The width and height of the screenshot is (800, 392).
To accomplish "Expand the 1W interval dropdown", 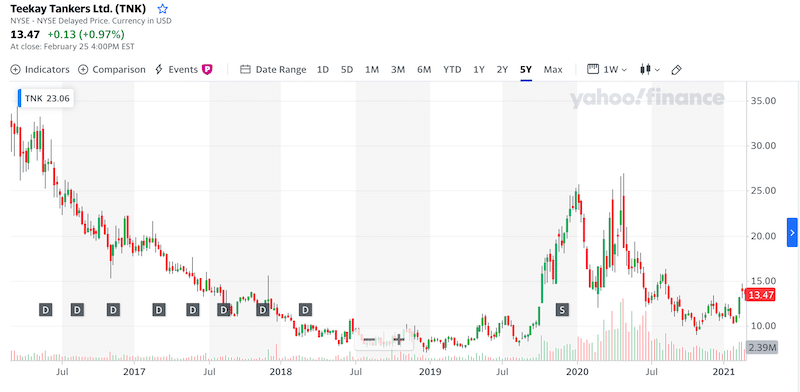I will point(607,69).
